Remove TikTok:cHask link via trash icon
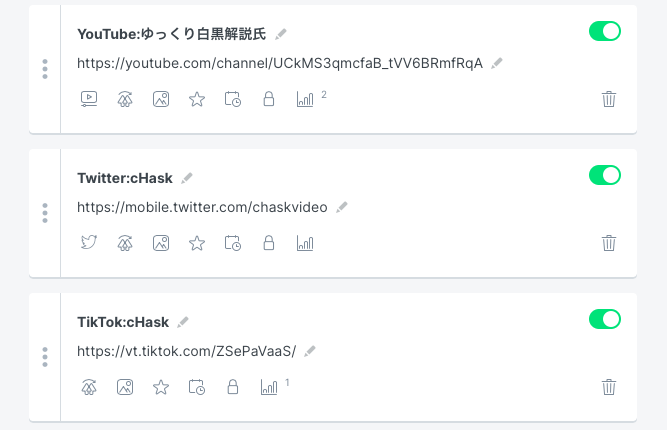Image resolution: width=667 pixels, height=430 pixels. pyautogui.click(x=609, y=387)
